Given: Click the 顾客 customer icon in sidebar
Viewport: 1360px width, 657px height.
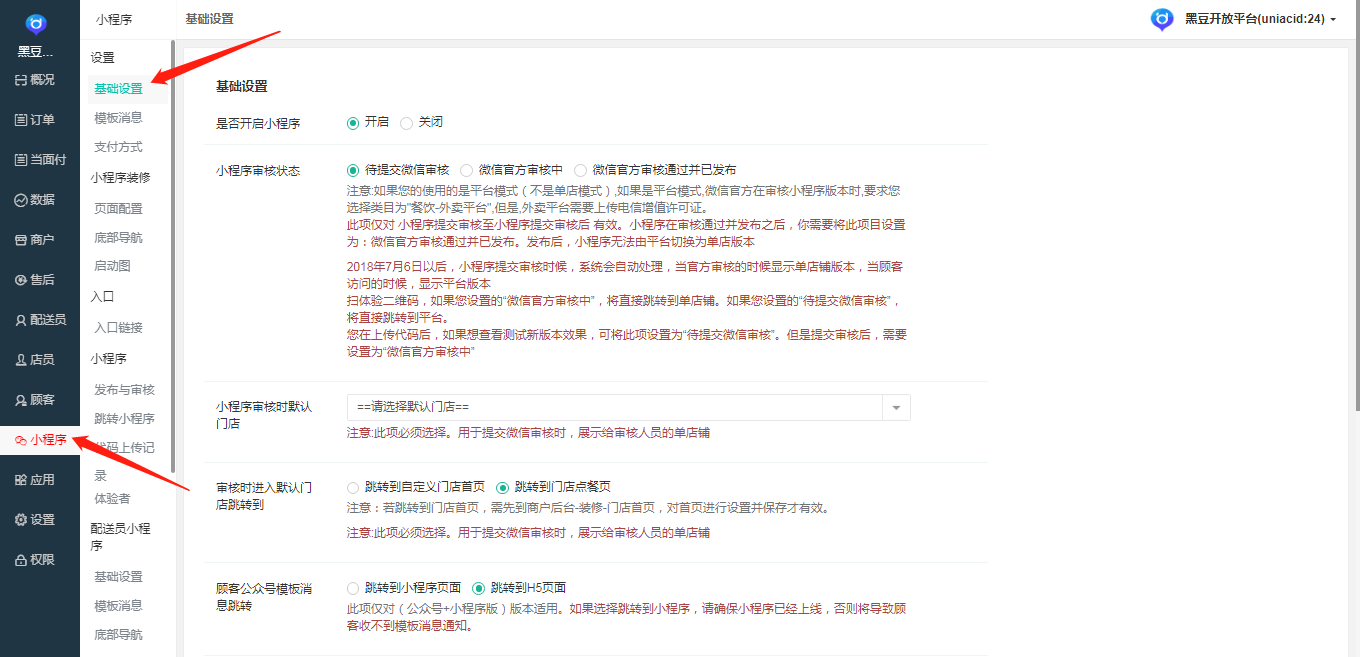Looking at the screenshot, I should (21, 400).
